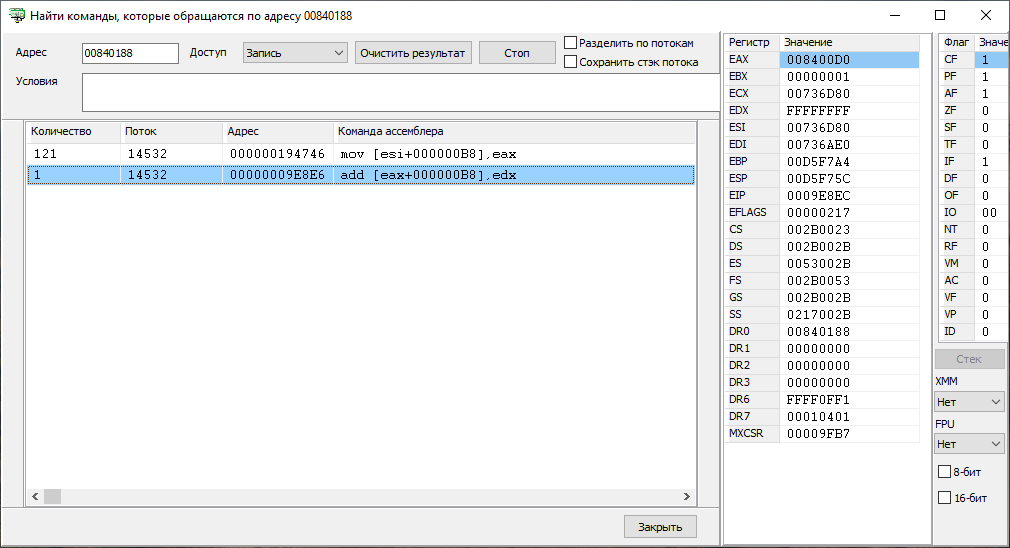
Task: Click the Cheat Engine icon in title bar
Action: pos(17,15)
